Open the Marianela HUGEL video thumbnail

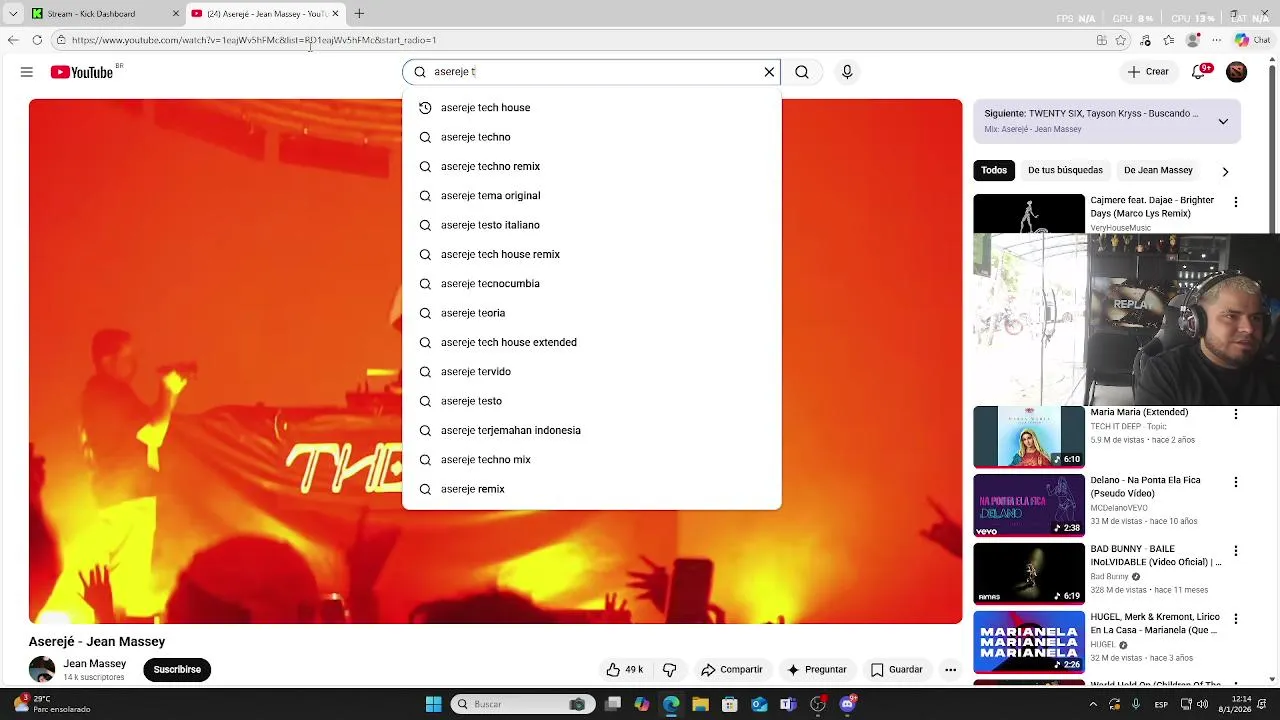[1029, 642]
